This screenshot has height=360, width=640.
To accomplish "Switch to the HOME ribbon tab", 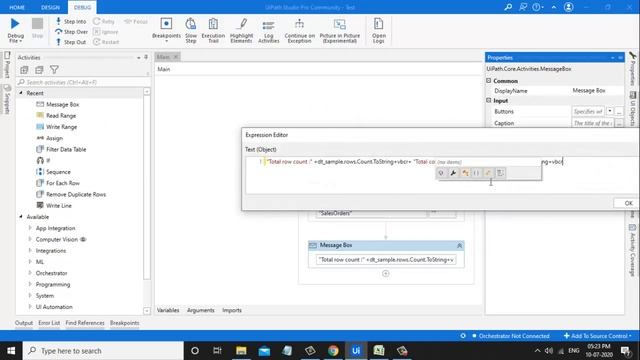I will click(17, 7).
